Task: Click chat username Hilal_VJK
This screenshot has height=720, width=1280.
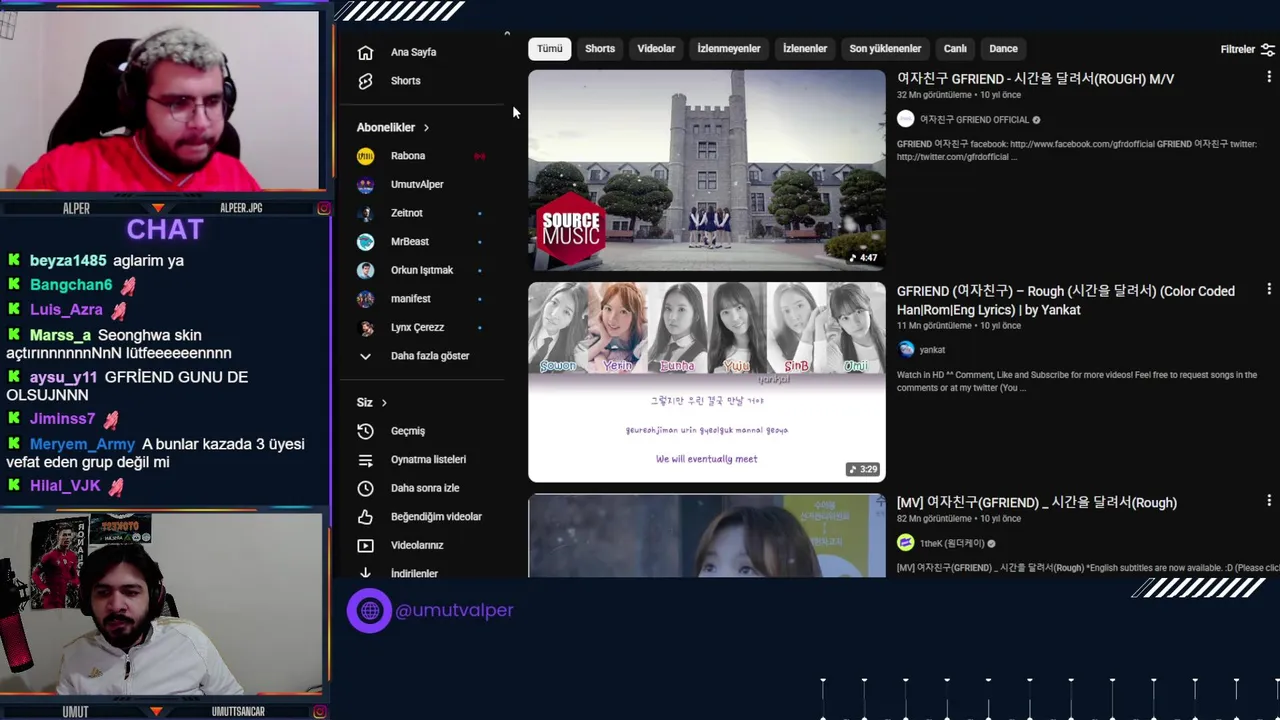Action: point(65,486)
